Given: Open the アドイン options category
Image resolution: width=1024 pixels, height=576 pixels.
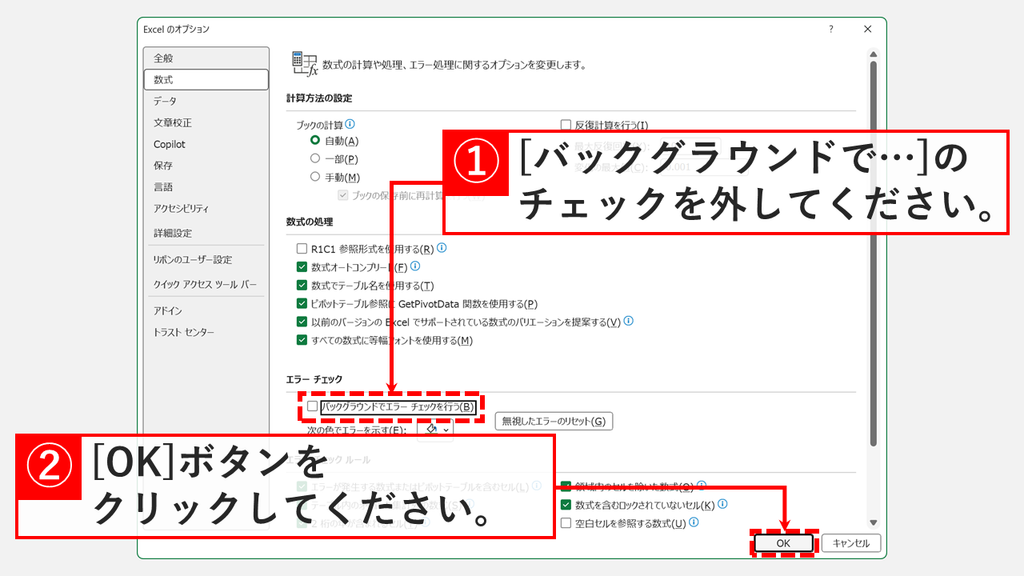Looking at the screenshot, I should pyautogui.click(x=206, y=312).
